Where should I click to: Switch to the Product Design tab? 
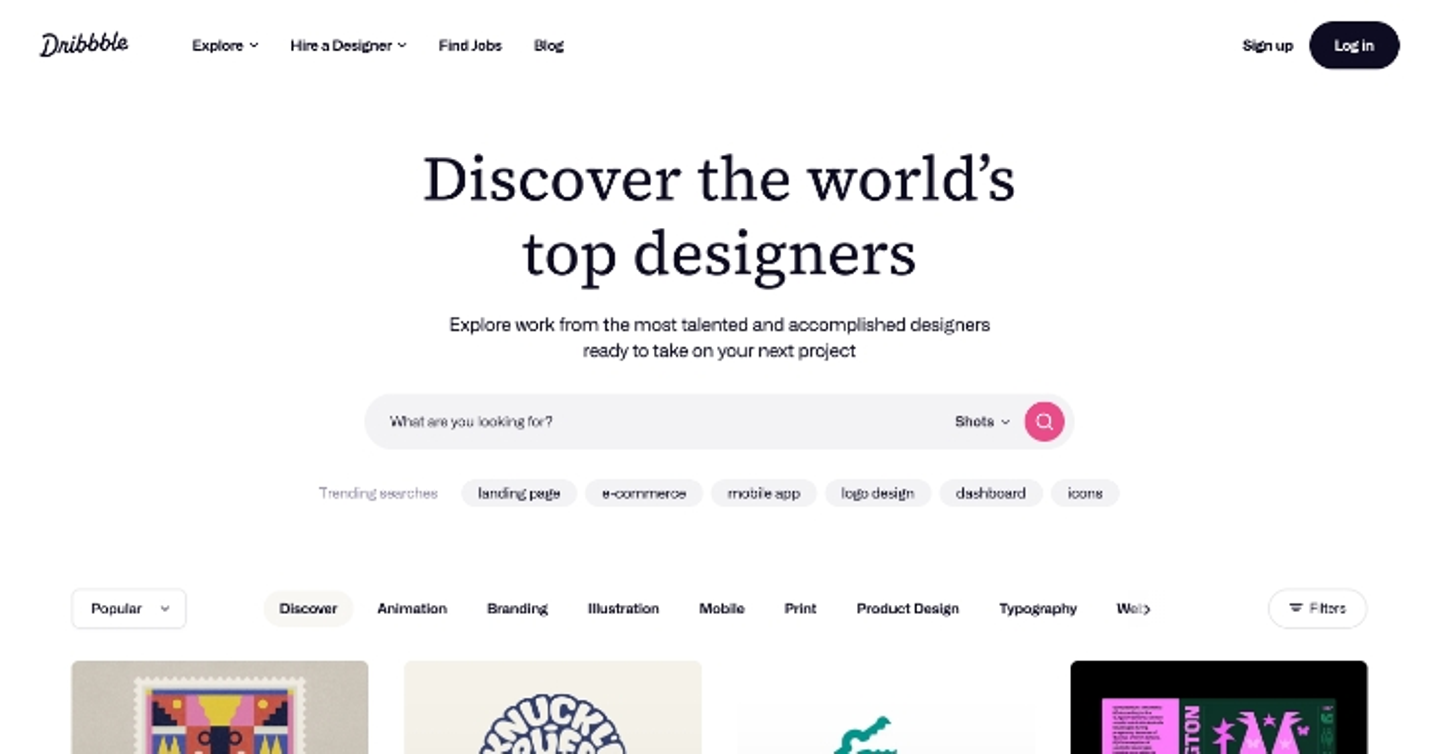[908, 608]
